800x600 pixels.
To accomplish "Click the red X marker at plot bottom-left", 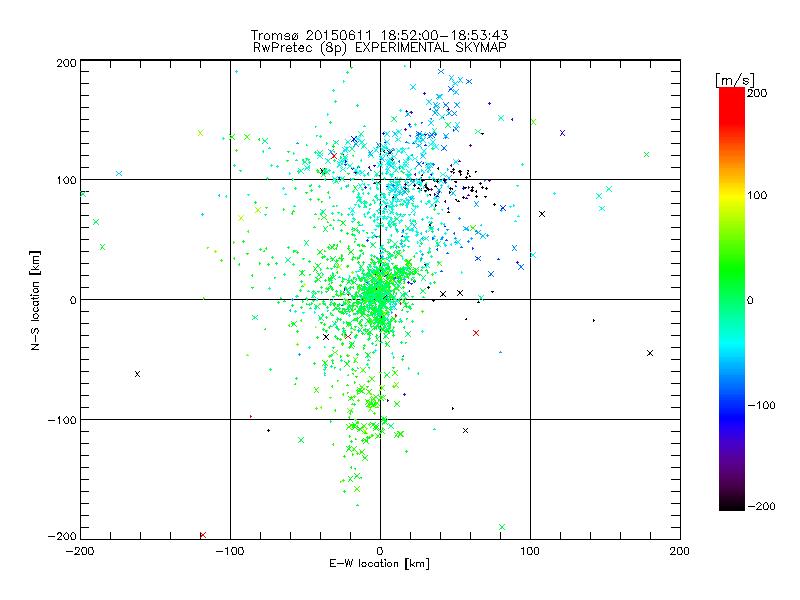I will point(203,535).
